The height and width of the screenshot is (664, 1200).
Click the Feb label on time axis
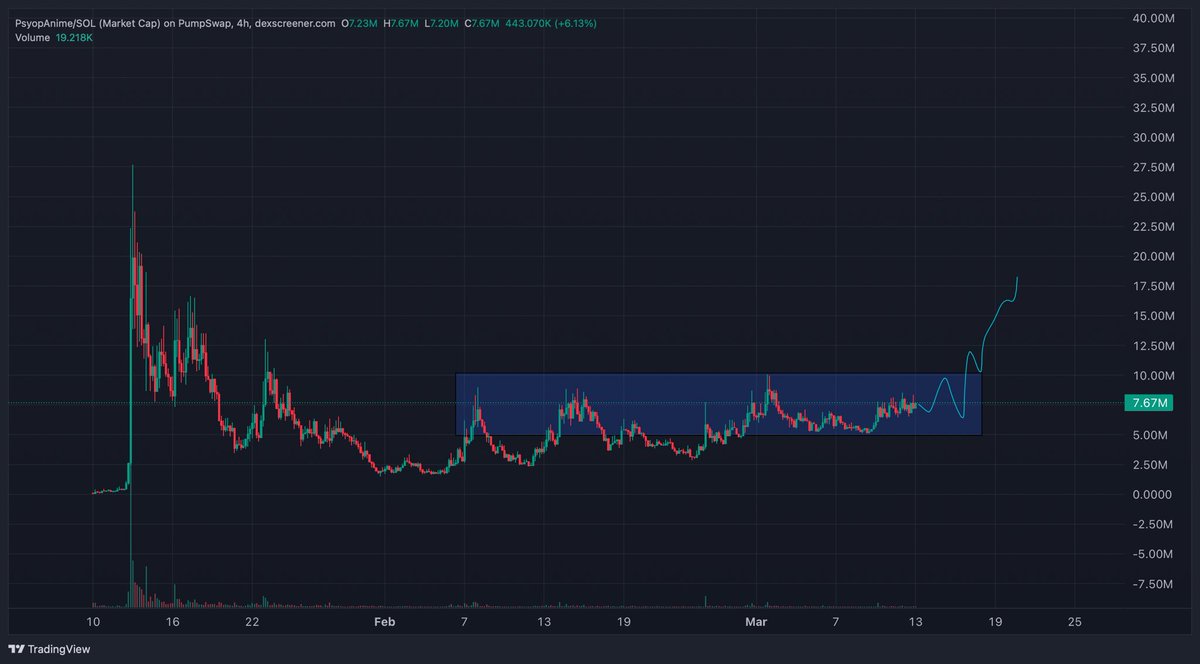click(384, 621)
